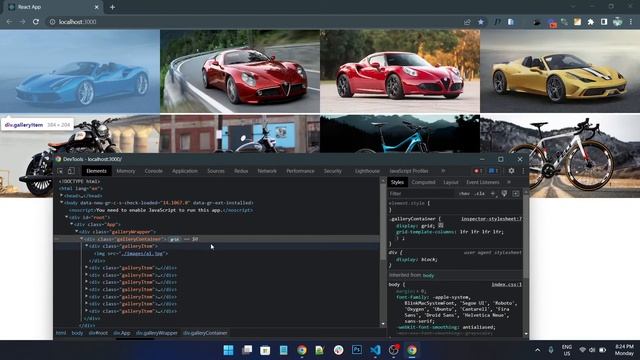
Task: Toggle the computed styles sidebar icon
Action: click(x=516, y=193)
